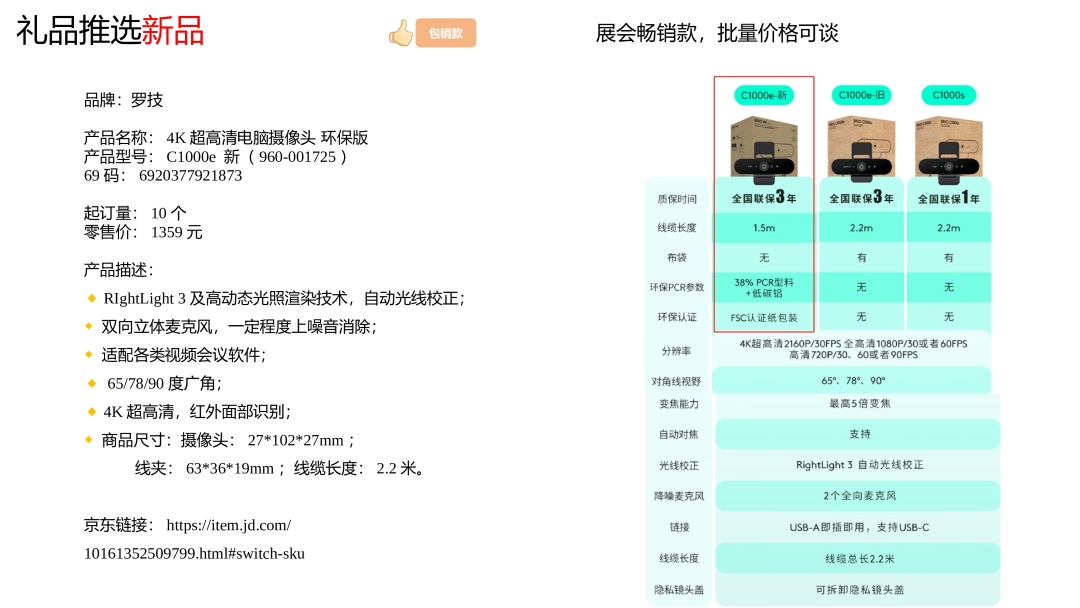Click the C1000e-旧 webcam product image

861,148
